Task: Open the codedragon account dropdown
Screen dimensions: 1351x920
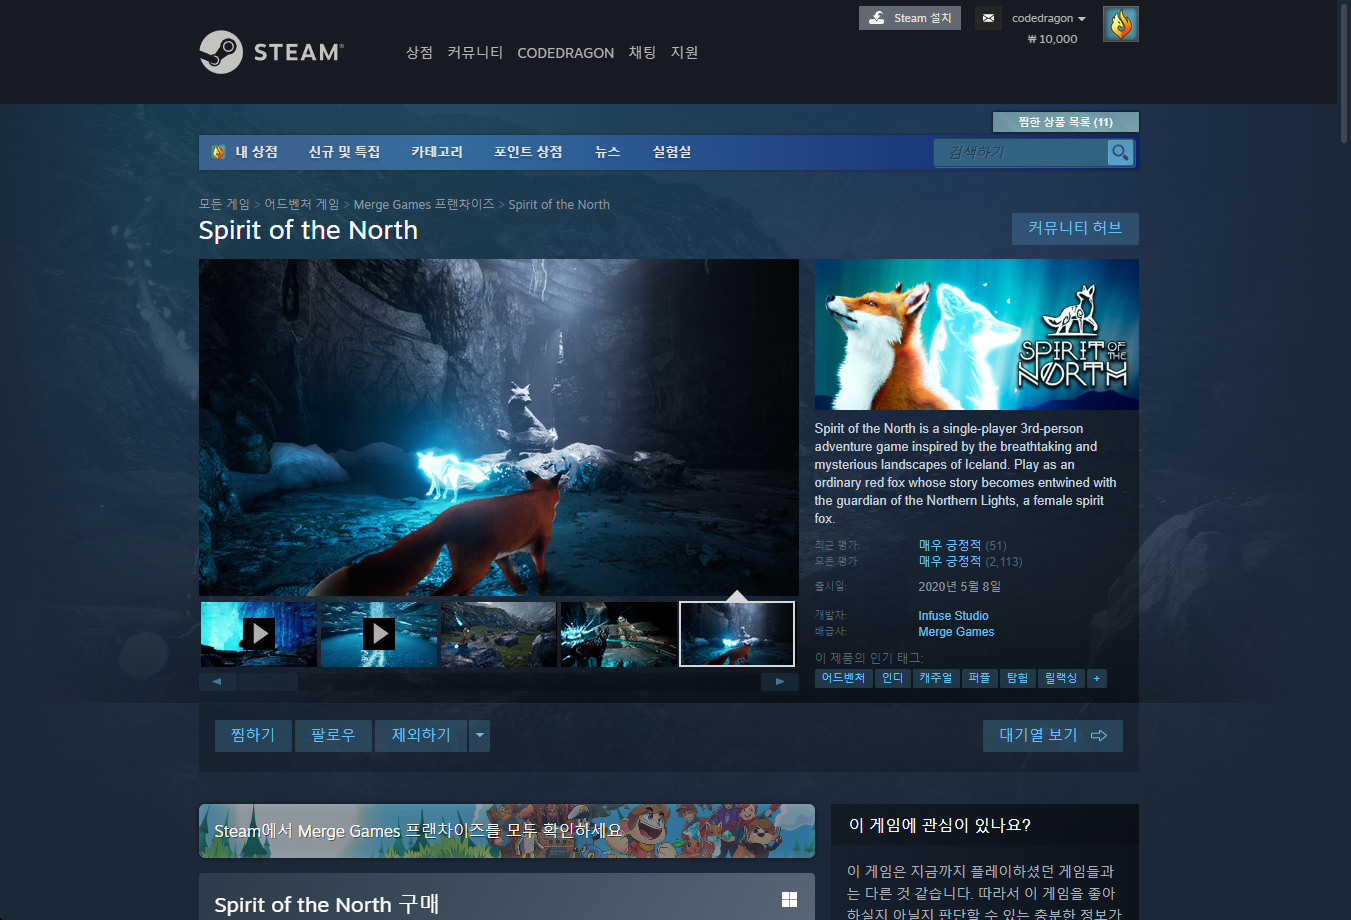Action: pos(1049,18)
